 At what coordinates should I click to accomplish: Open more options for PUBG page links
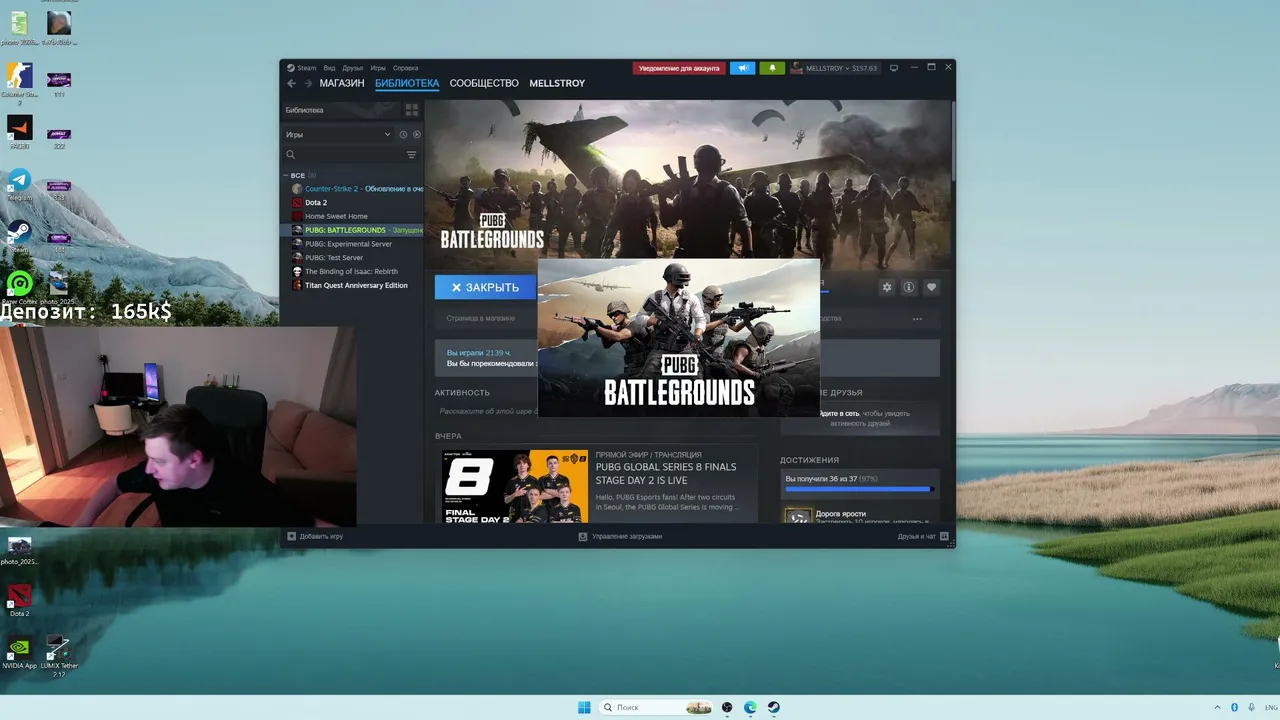(917, 319)
